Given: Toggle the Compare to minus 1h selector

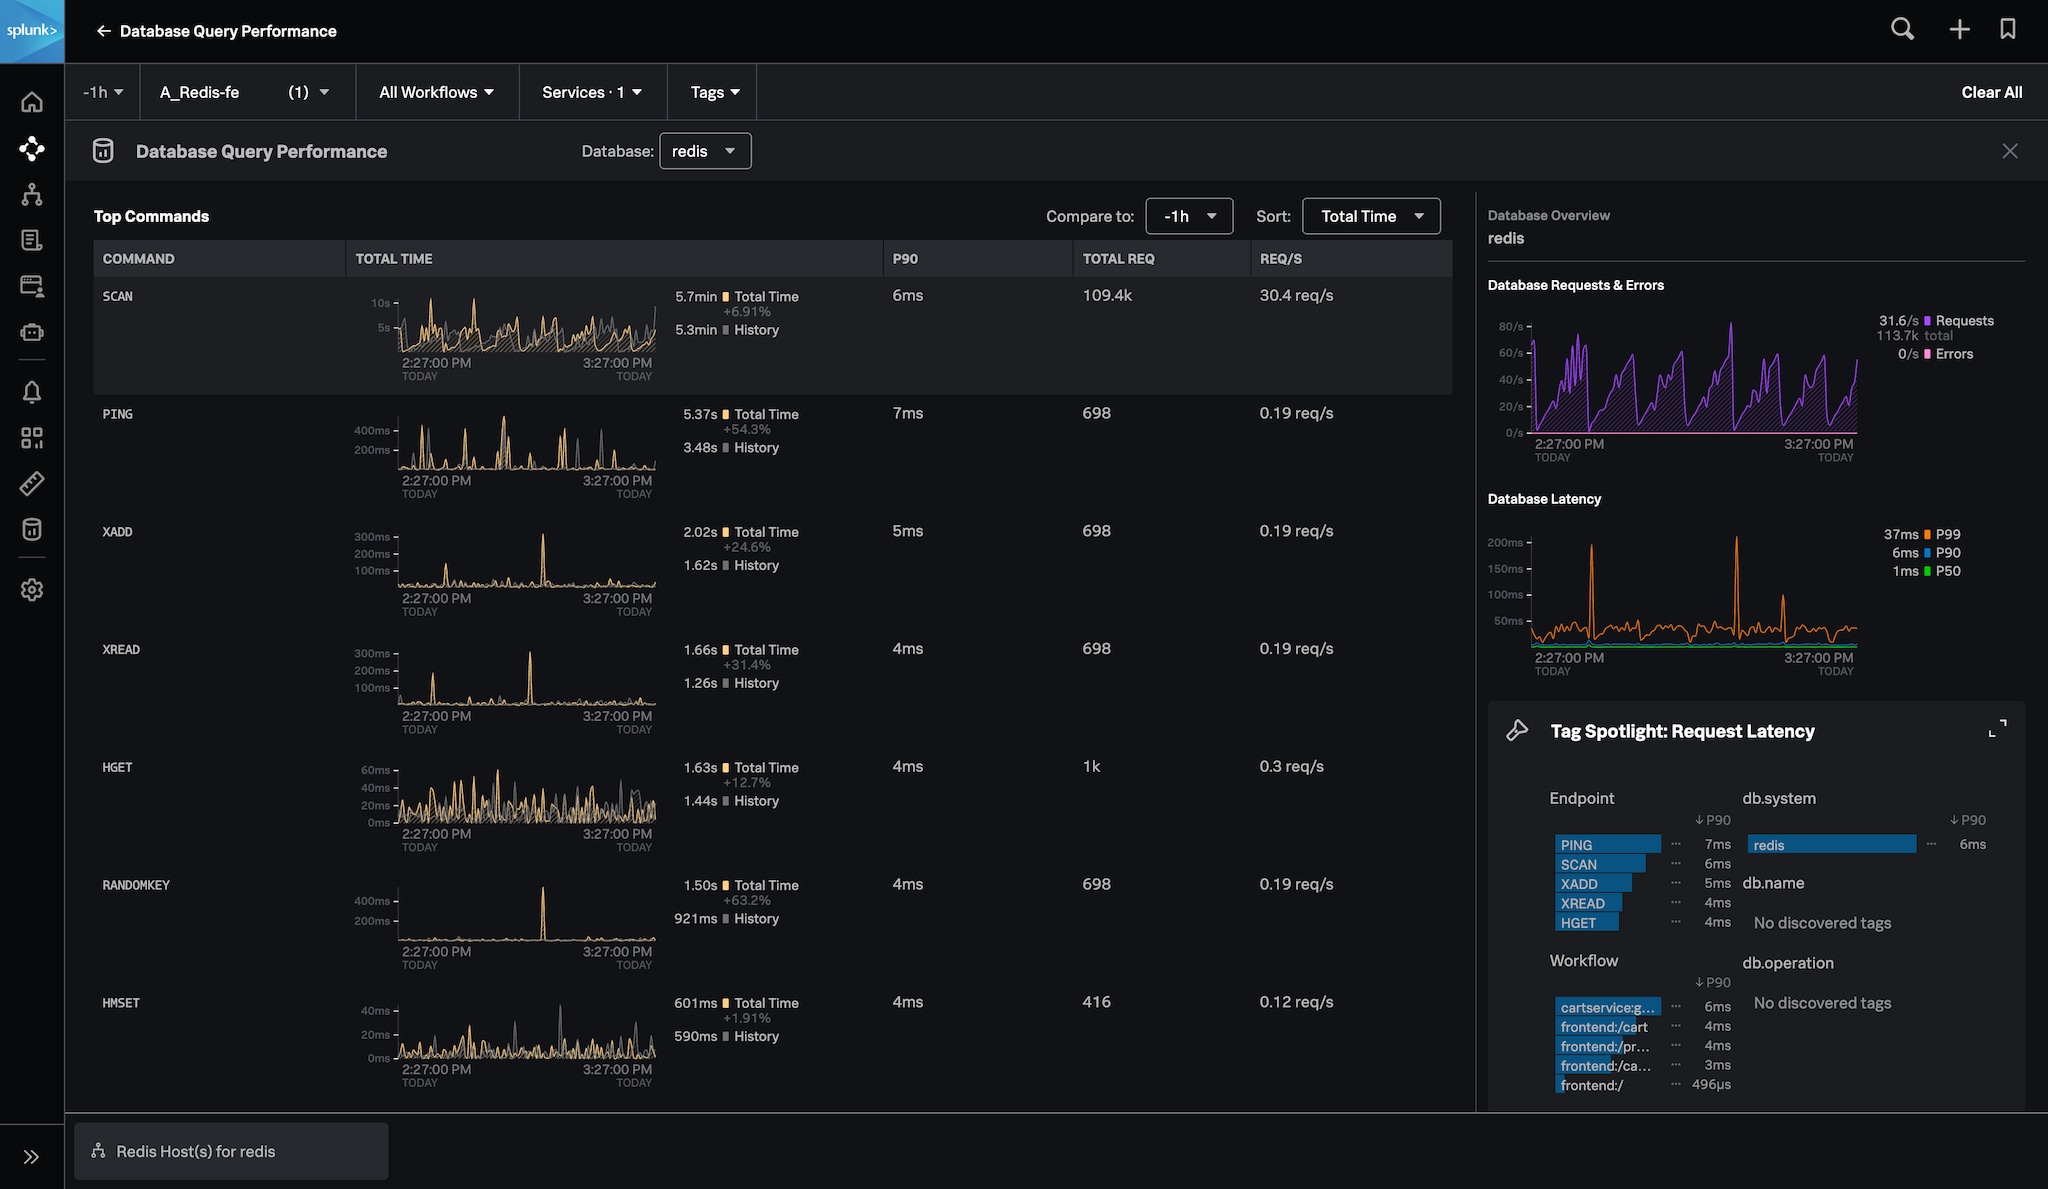Looking at the screenshot, I should (1187, 215).
